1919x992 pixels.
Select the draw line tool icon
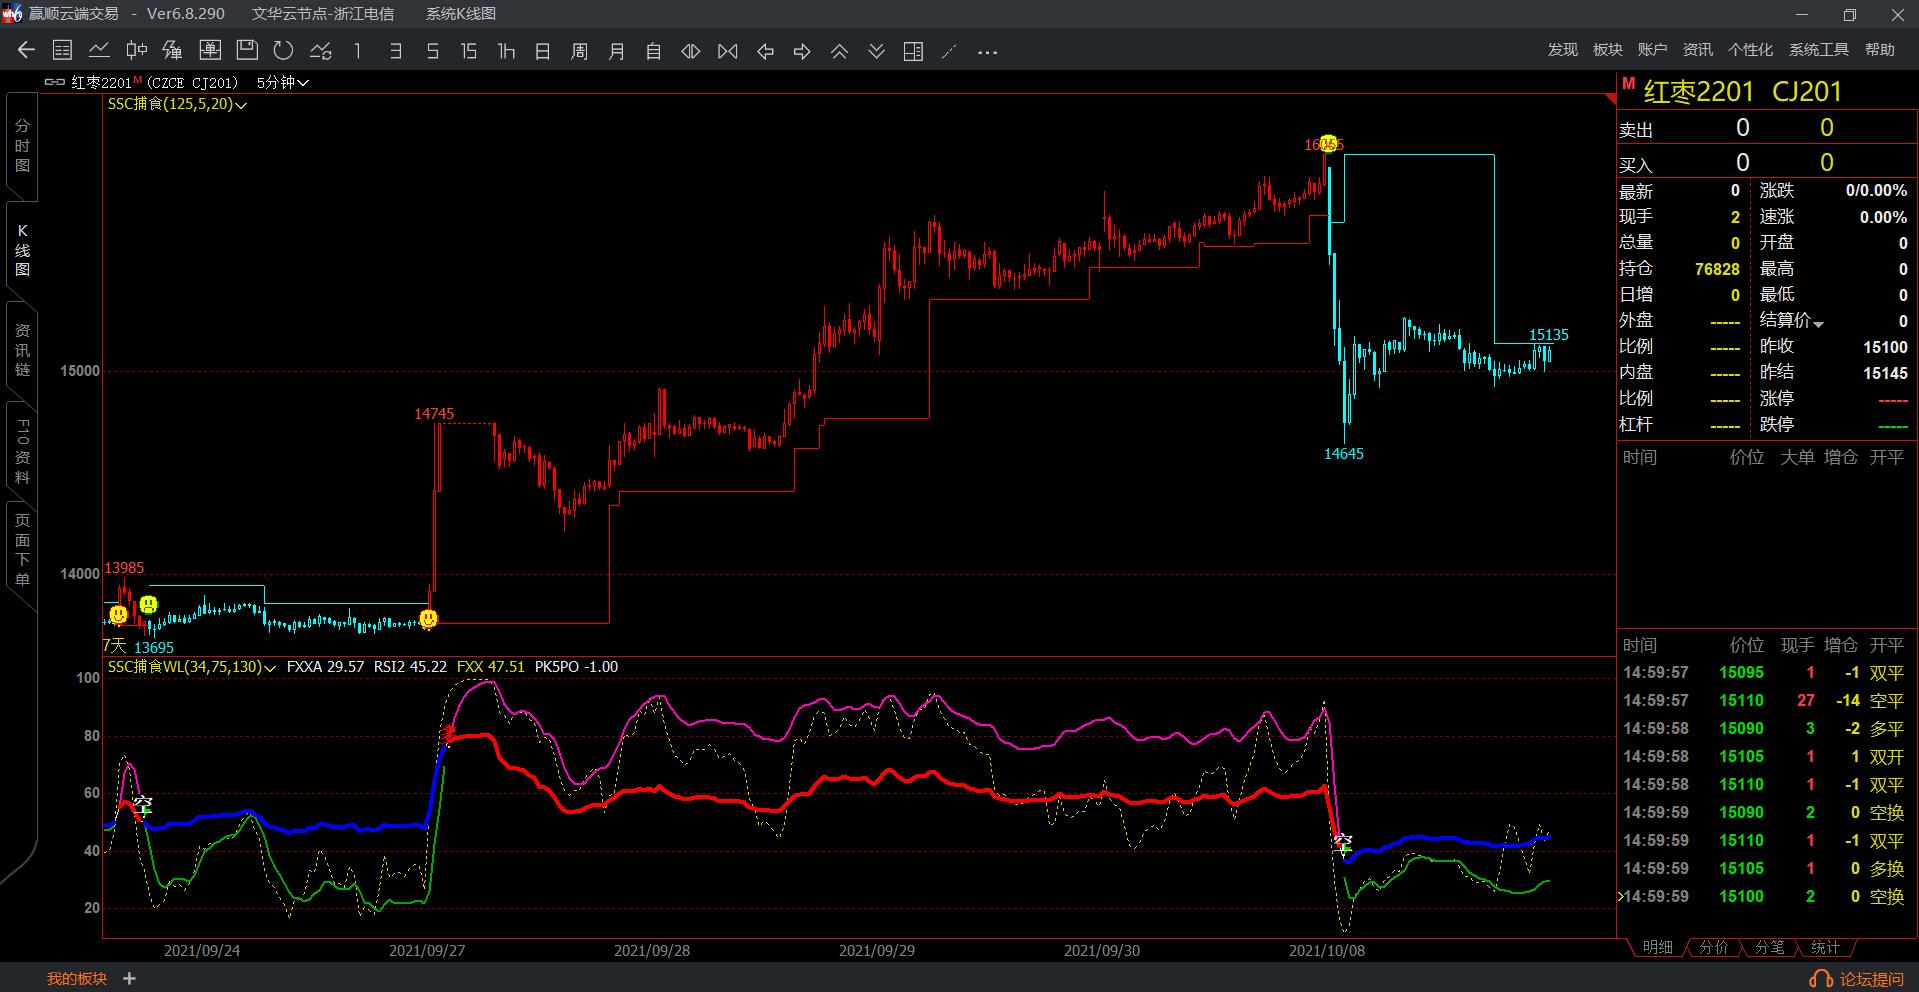click(950, 50)
